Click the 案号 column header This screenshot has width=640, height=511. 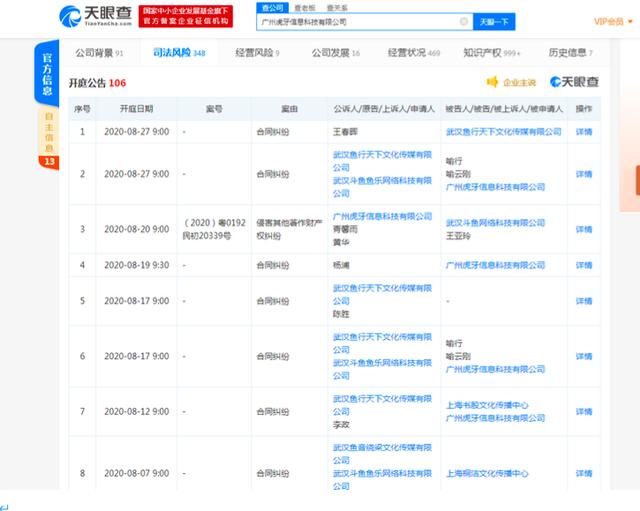[x=214, y=109]
